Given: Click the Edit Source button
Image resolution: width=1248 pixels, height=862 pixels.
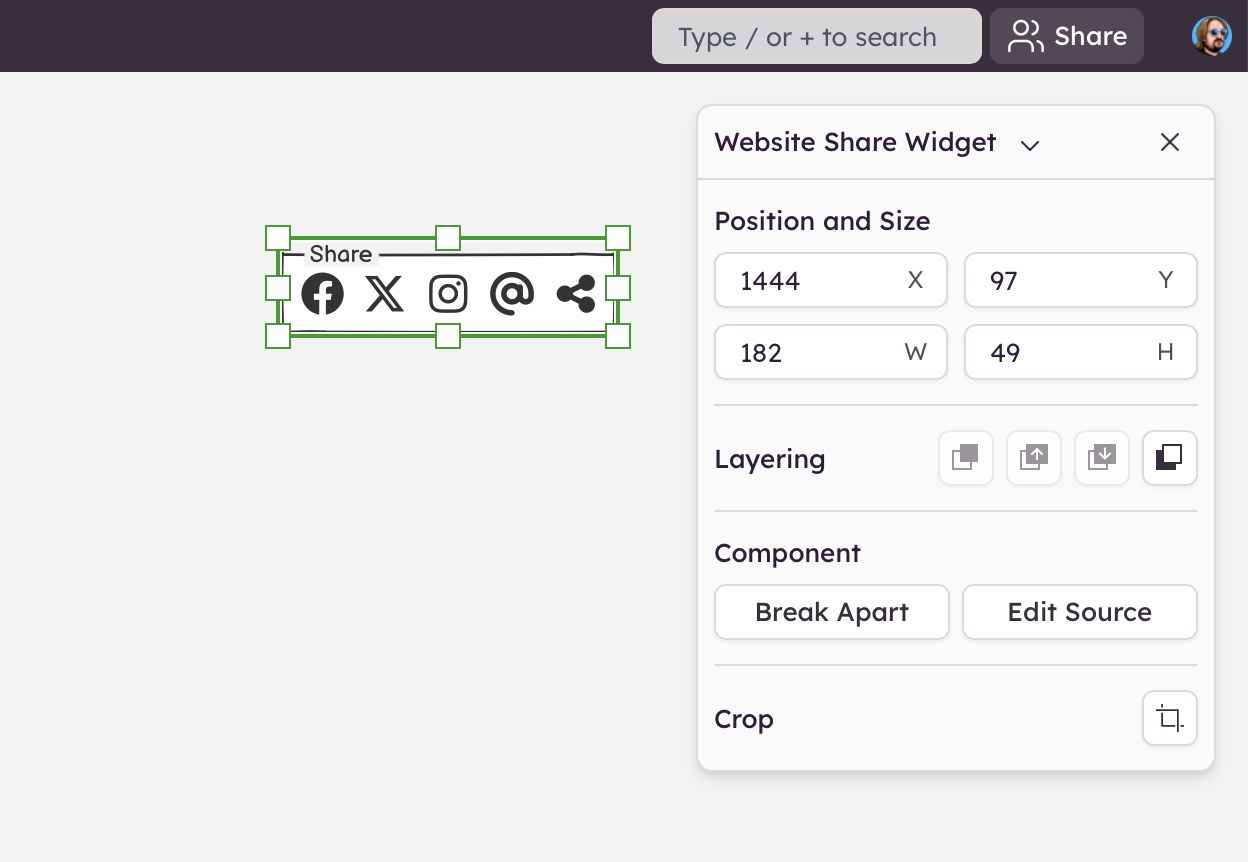Looking at the screenshot, I should [1079, 612].
